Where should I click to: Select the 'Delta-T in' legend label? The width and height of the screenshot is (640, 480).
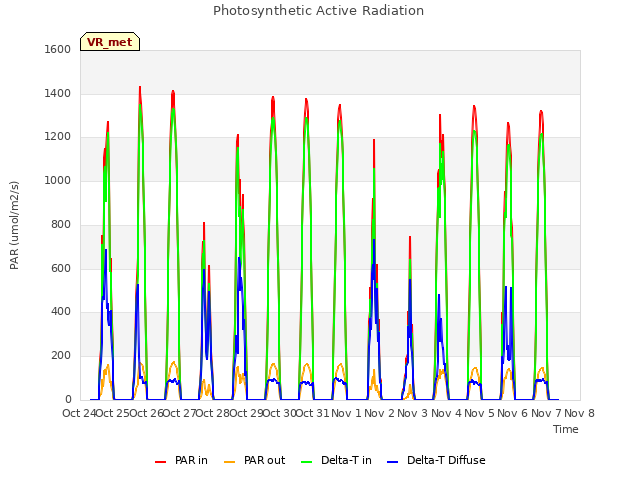[x=346, y=460]
